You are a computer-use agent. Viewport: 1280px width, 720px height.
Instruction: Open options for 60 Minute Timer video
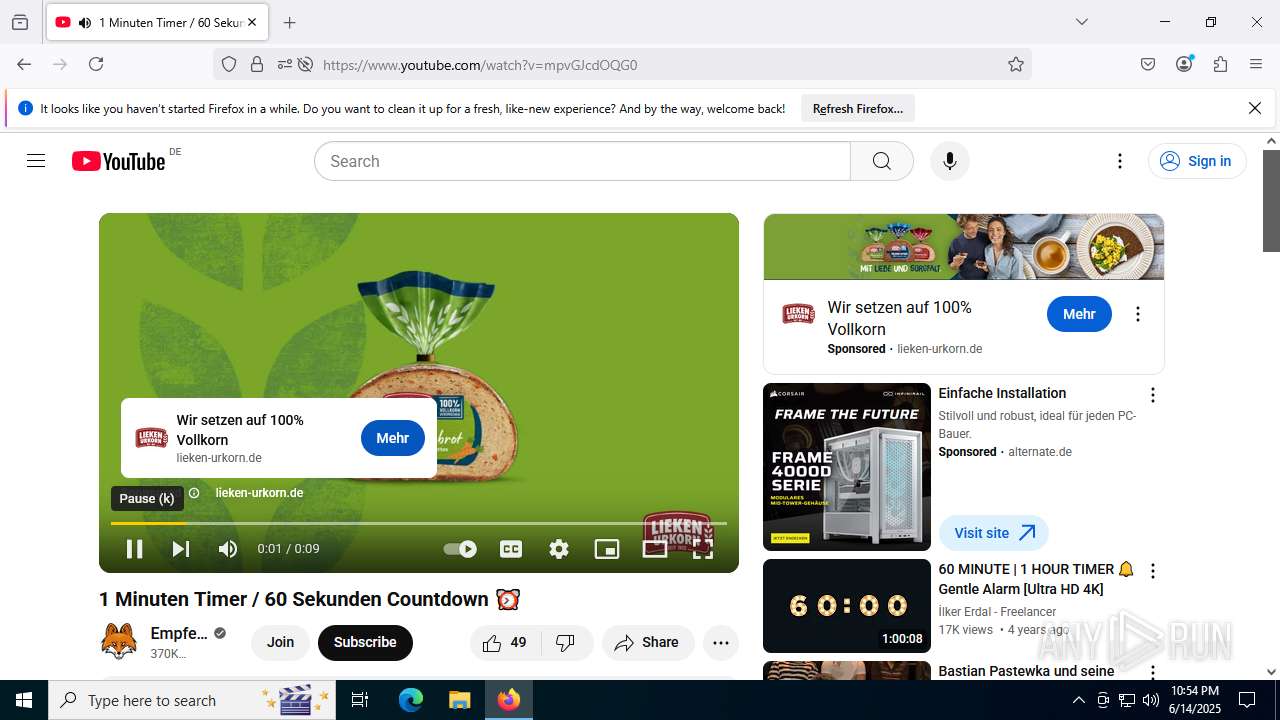point(1153,571)
